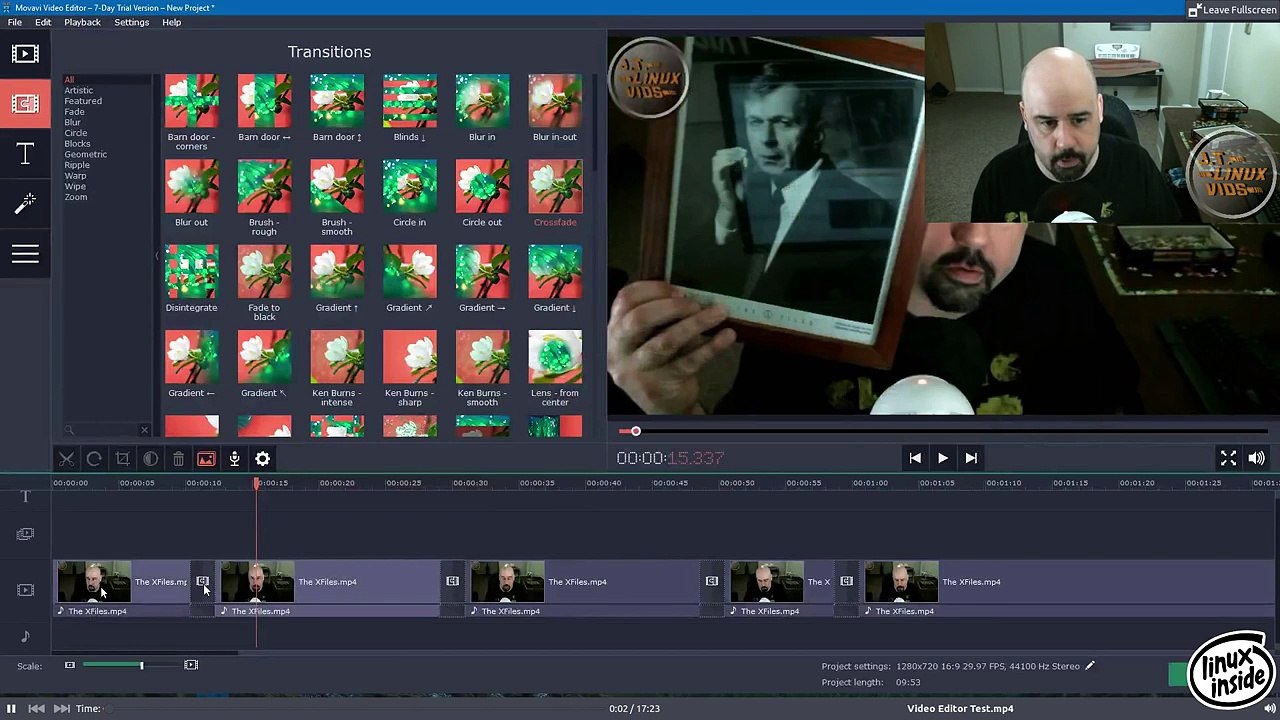Edit project settings with the pencil icon

1090,666
